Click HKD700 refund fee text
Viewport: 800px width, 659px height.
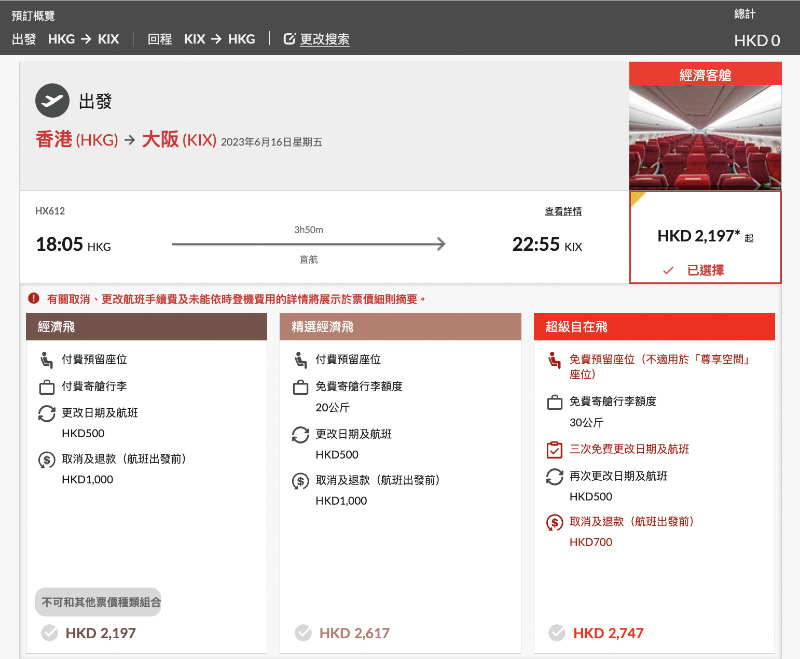click(591, 542)
